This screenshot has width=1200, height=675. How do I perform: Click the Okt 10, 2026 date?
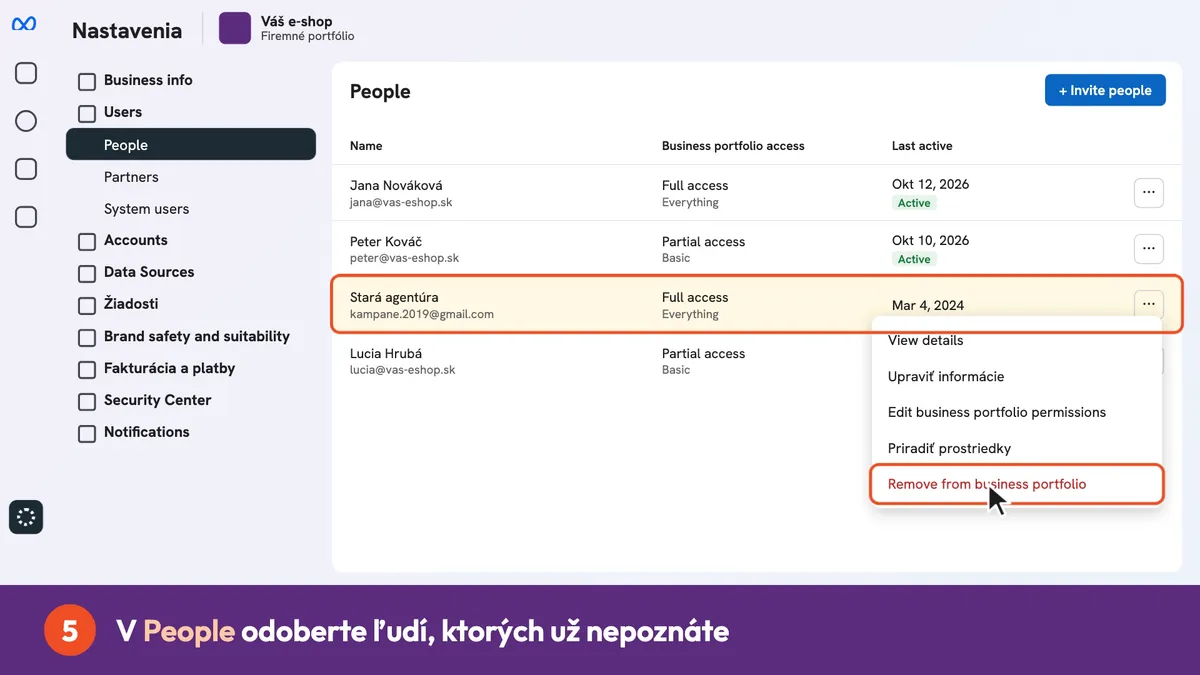[x=930, y=240]
